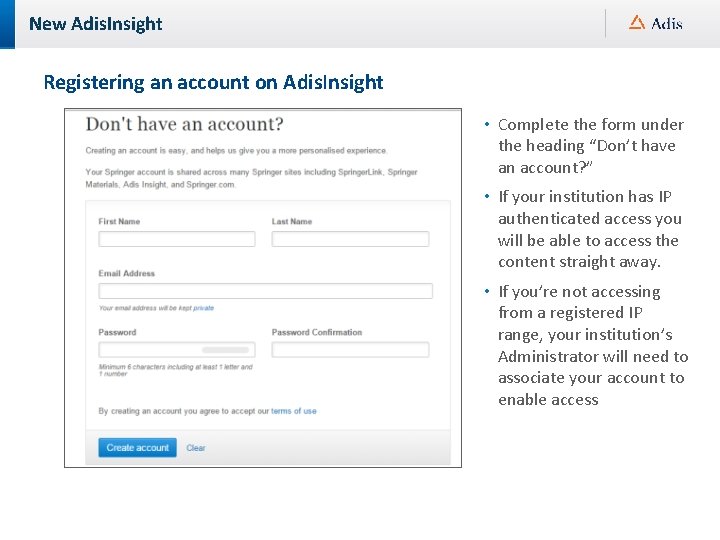Click the 'Password Confirmation' field label
Screen dimensions: 720x540
click(x=316, y=332)
